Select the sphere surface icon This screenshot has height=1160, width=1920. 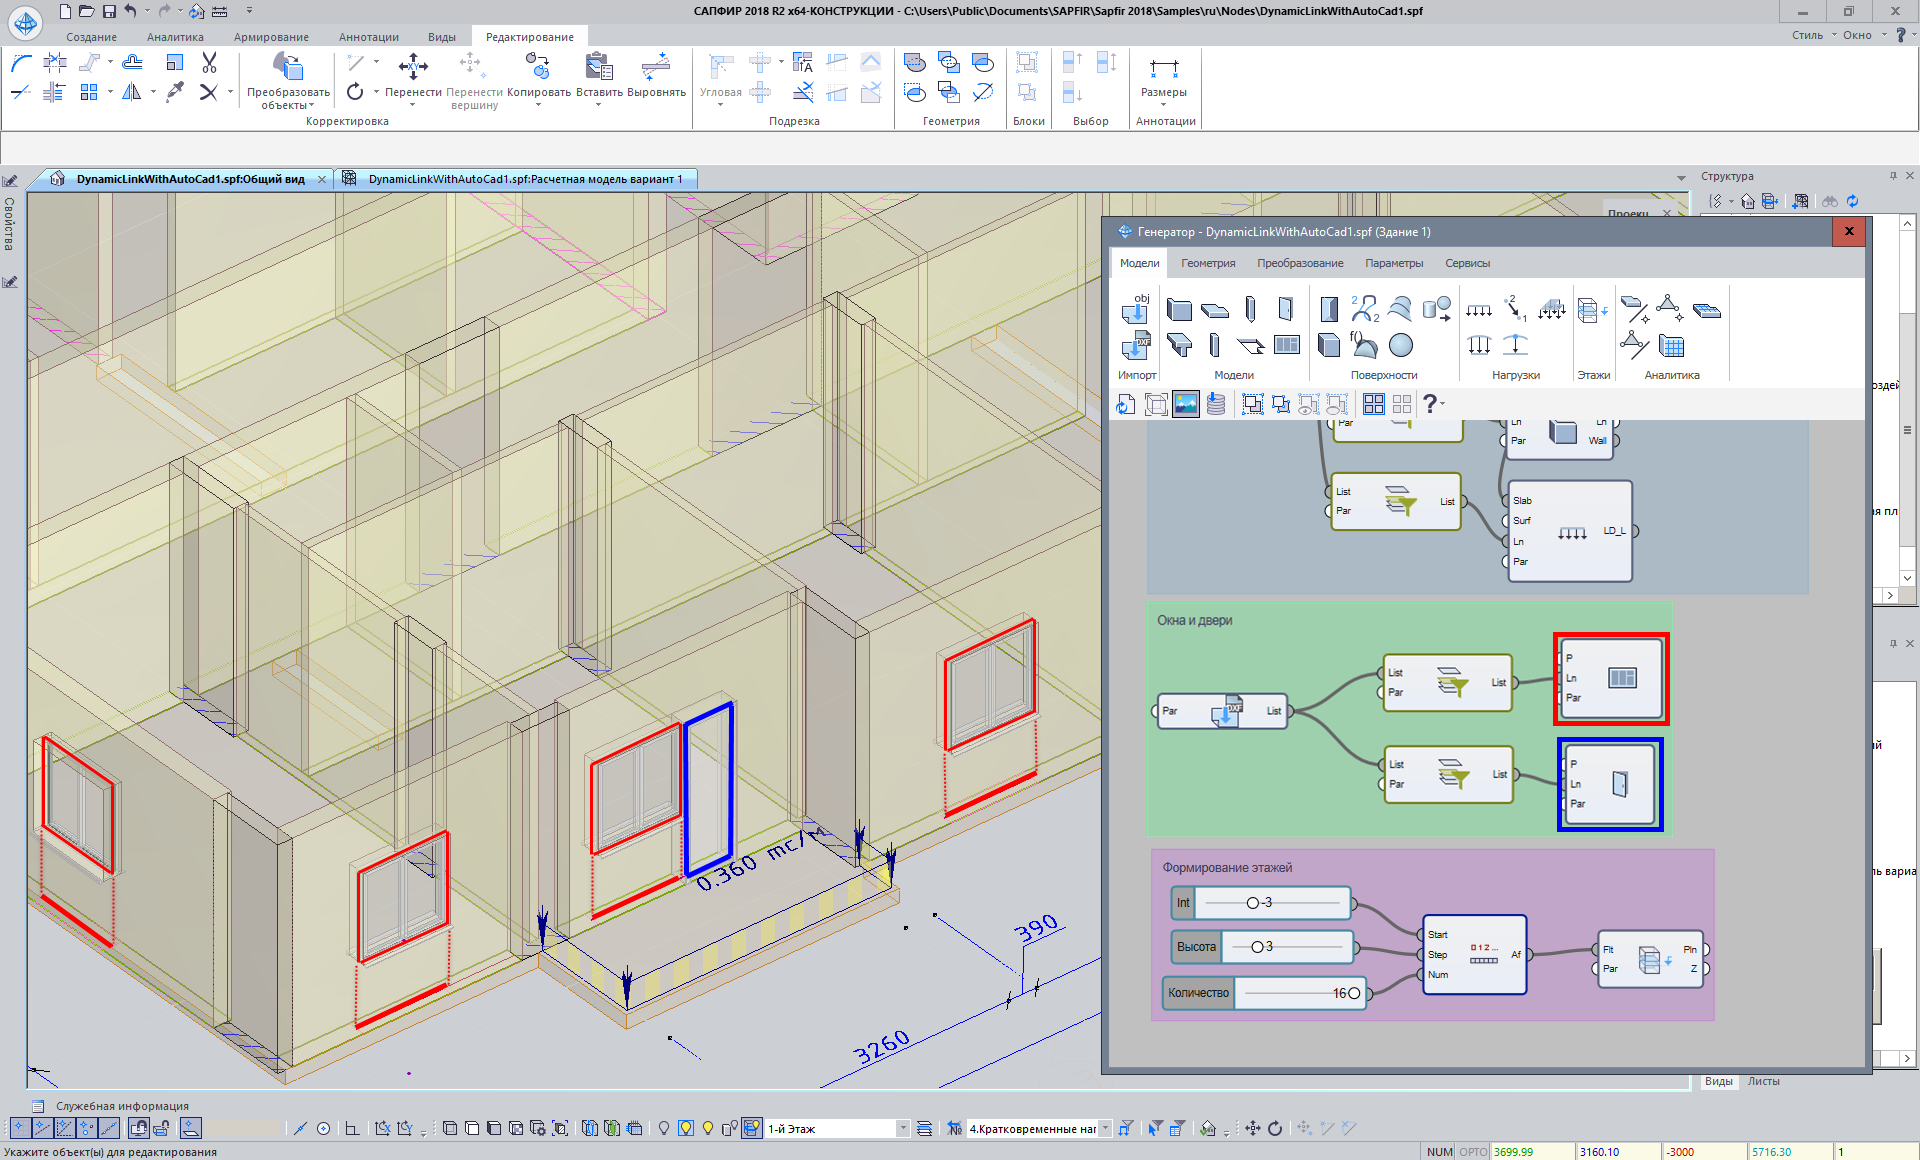[x=1401, y=345]
